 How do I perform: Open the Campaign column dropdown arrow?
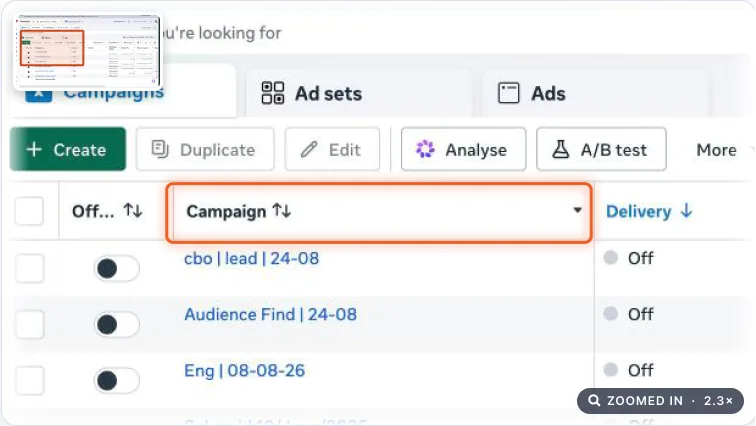577,210
